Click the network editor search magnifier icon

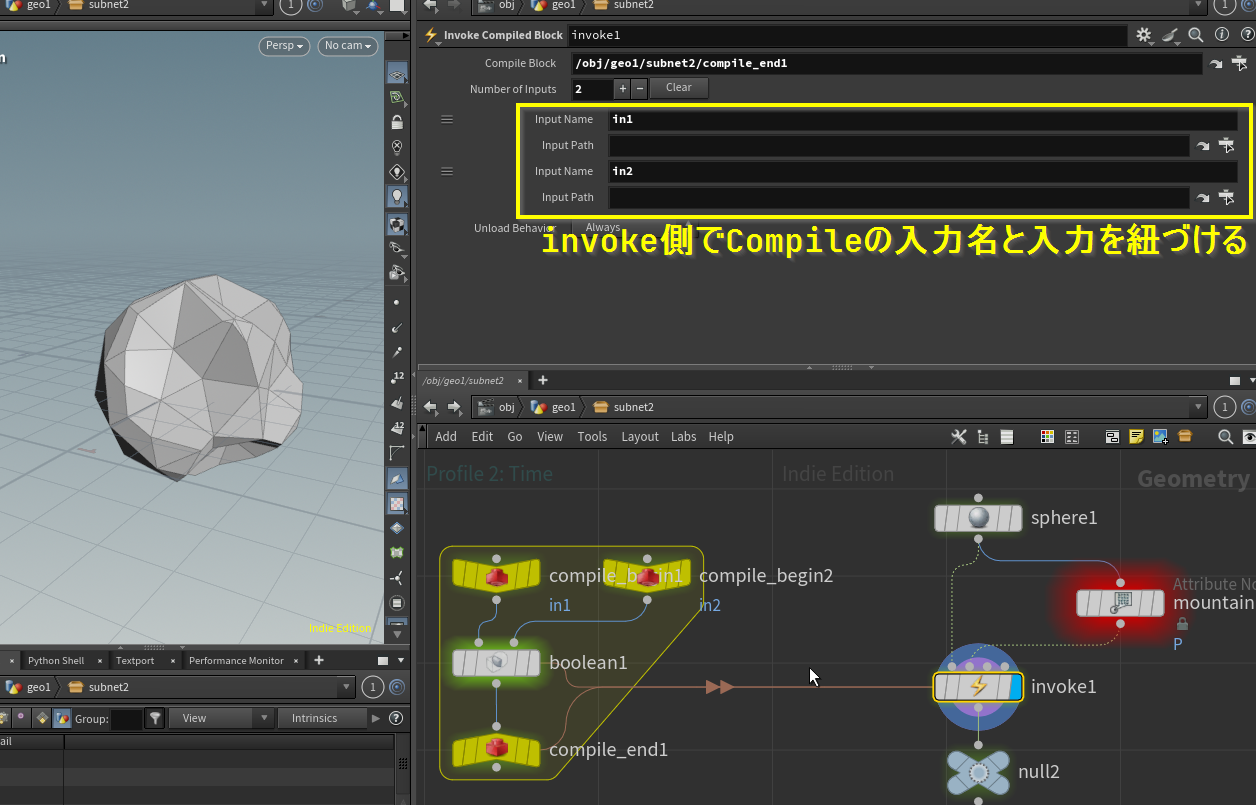tap(1225, 437)
